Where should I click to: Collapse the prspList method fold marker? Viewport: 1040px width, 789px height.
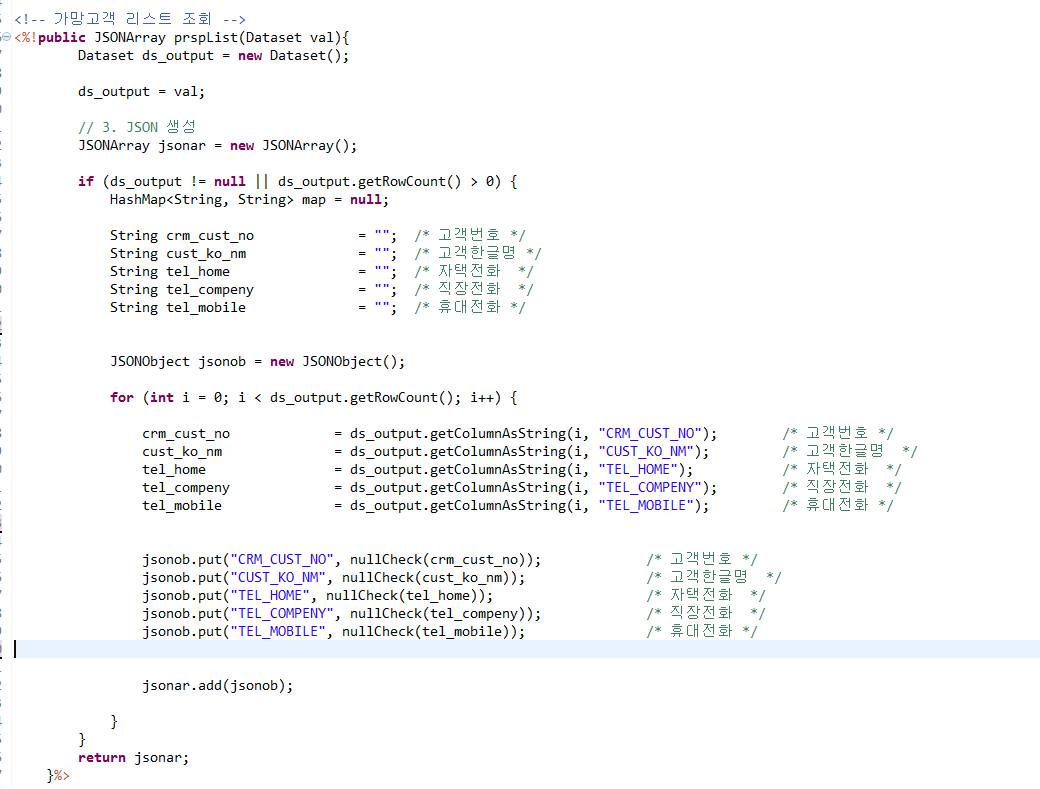(x=6, y=37)
